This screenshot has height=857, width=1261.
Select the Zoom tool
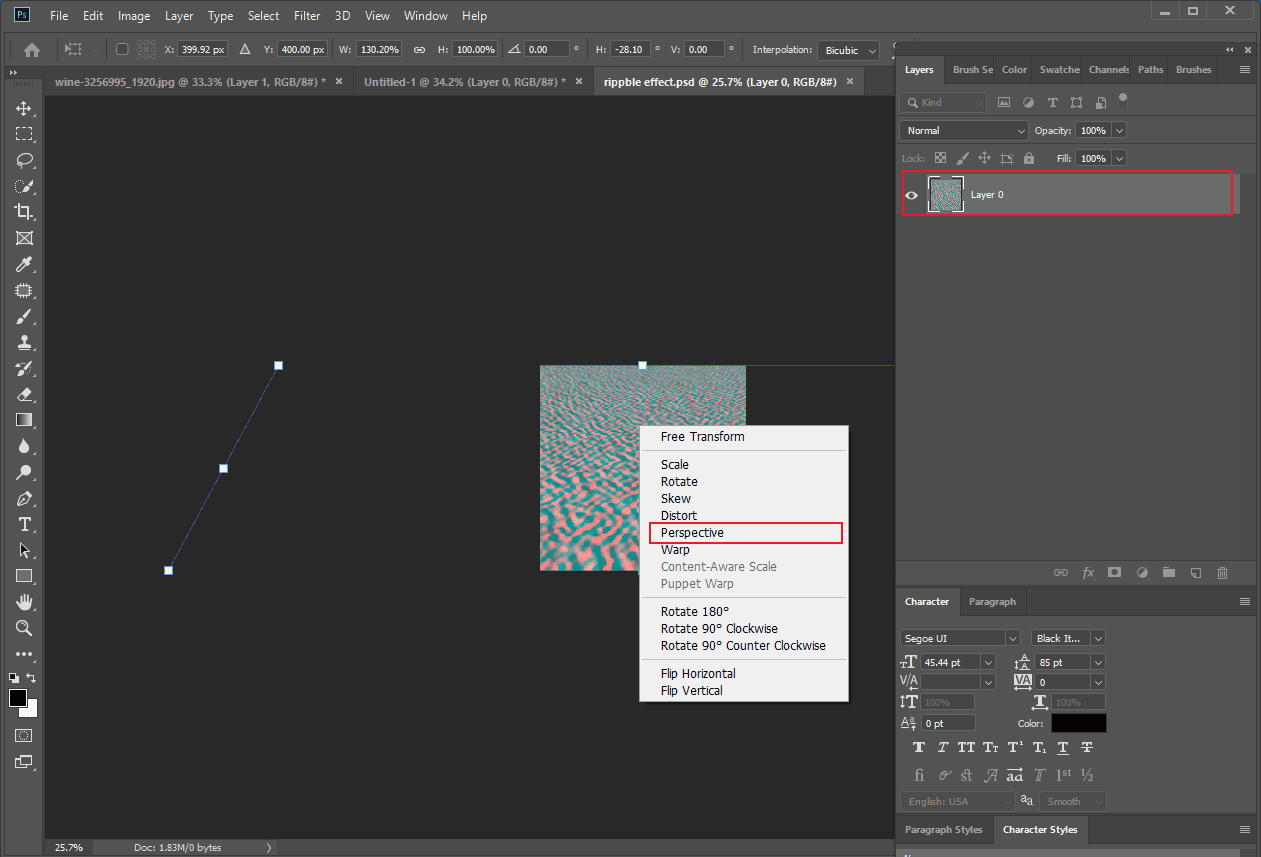(24, 628)
